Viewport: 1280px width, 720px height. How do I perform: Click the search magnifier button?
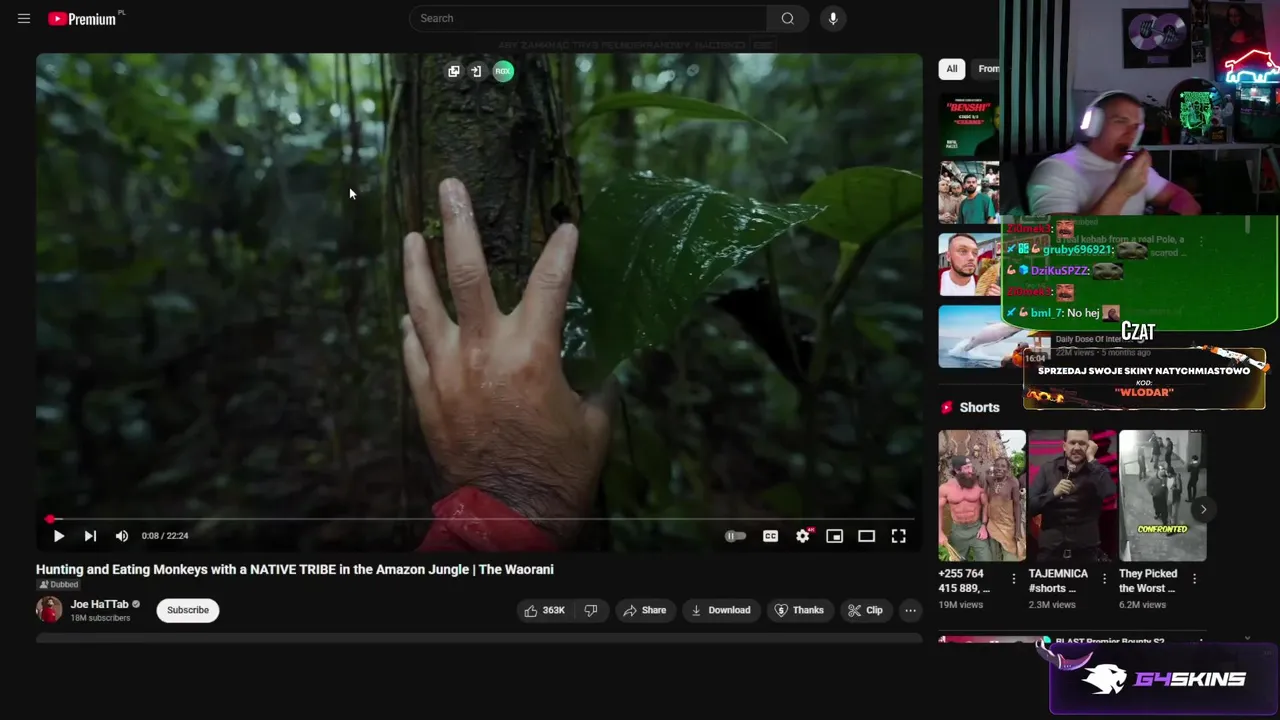788,18
